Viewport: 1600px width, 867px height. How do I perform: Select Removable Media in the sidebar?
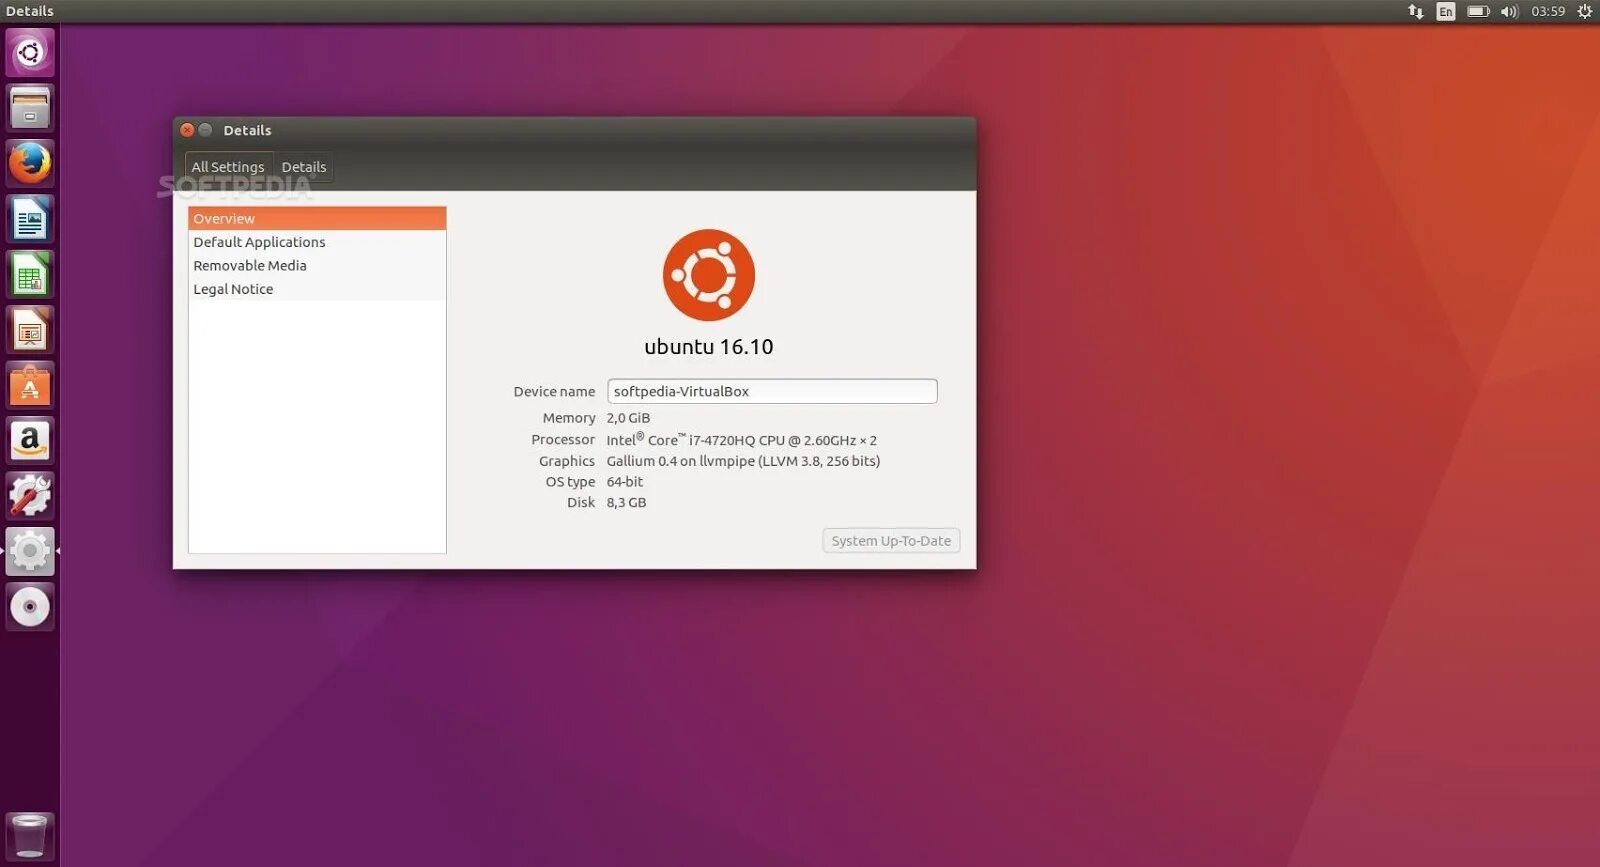[317, 265]
